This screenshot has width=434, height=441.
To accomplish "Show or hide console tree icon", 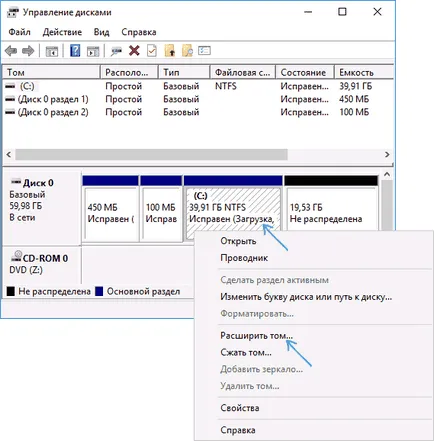I will pos(52,51).
